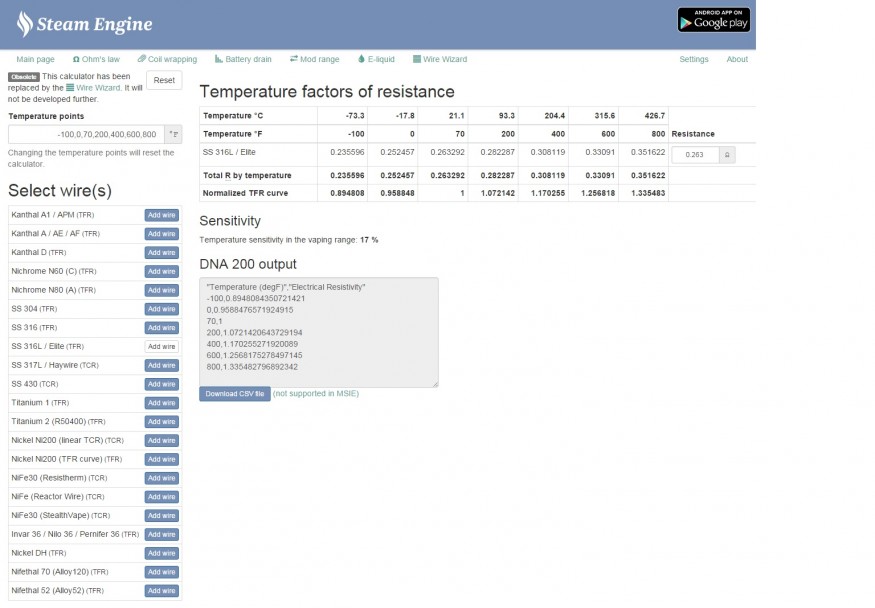This screenshot has width=875, height=608.
Task: Add wire Nickel Ni200 (linear TCR)
Action: pos(162,441)
